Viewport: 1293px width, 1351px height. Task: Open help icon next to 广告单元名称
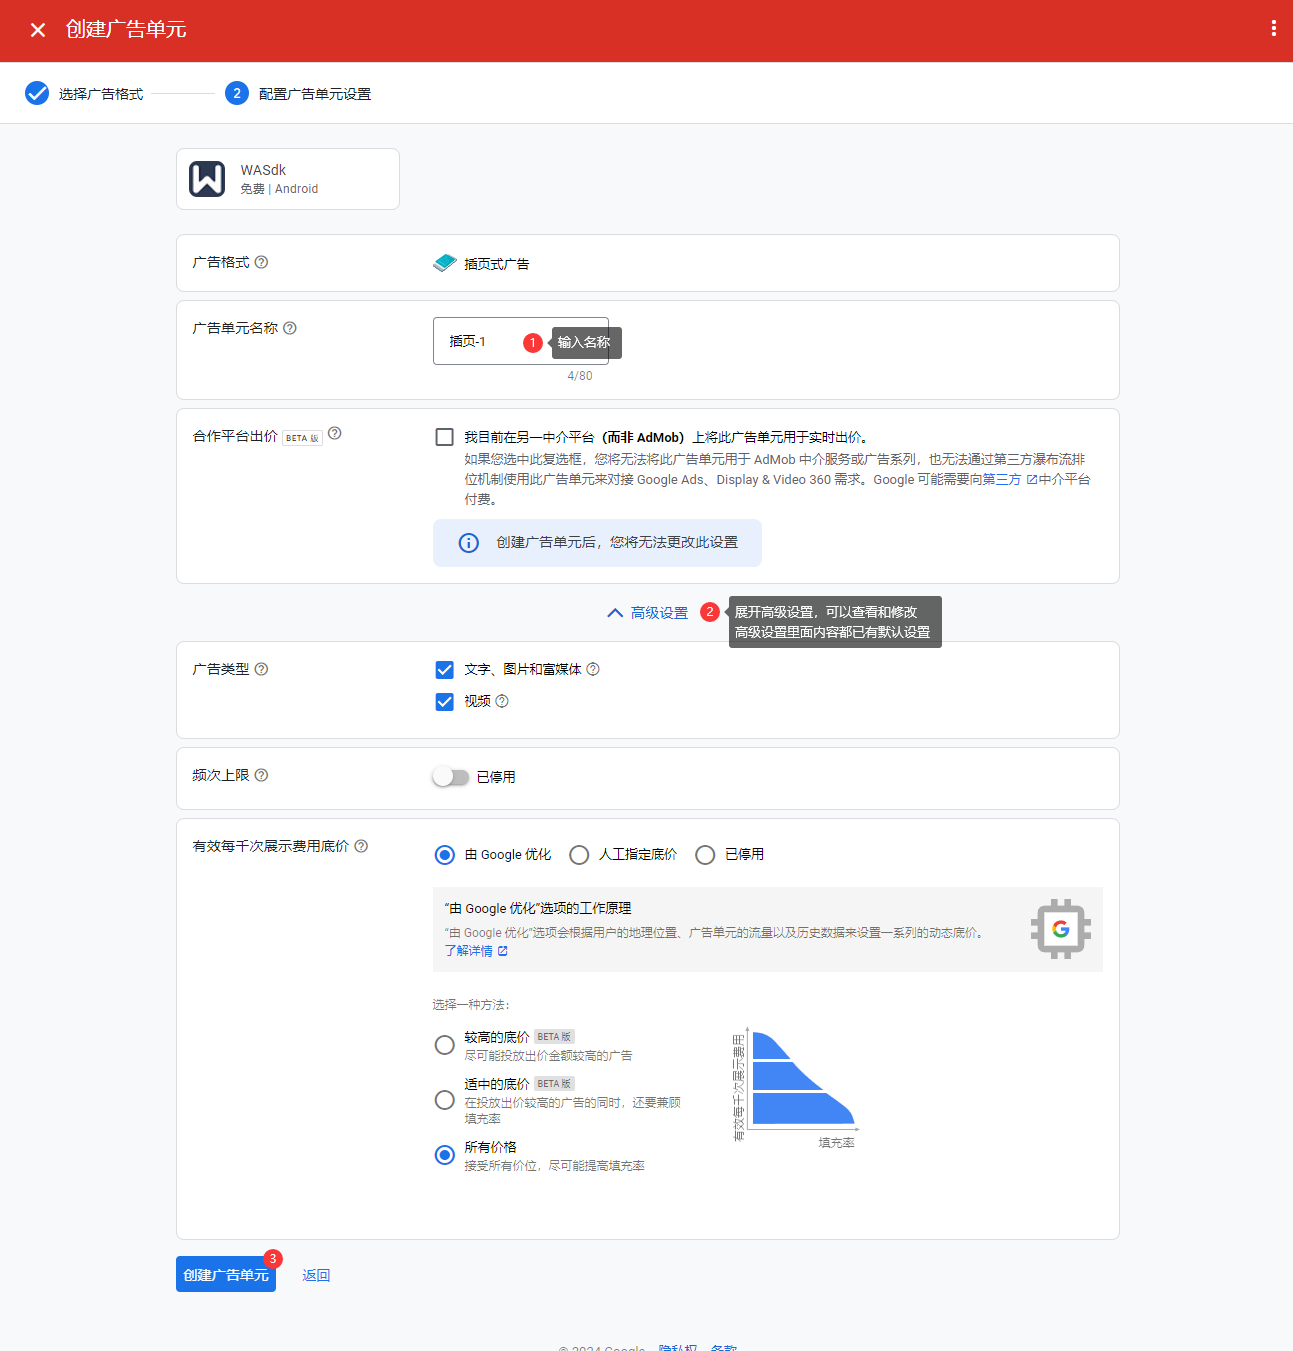pyautogui.click(x=290, y=328)
